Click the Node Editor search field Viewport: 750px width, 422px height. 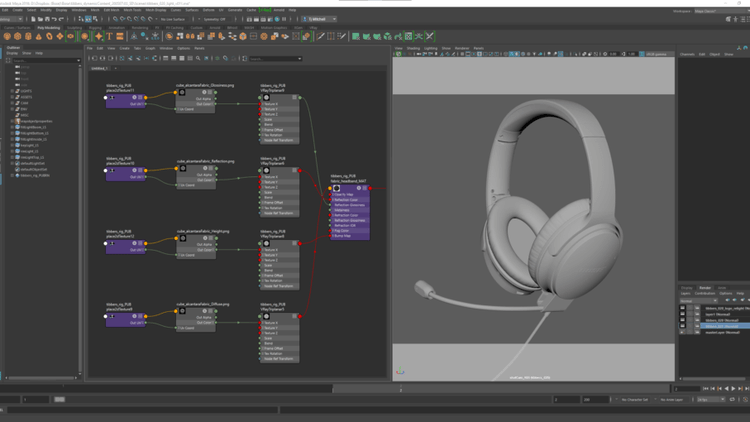[270, 58]
